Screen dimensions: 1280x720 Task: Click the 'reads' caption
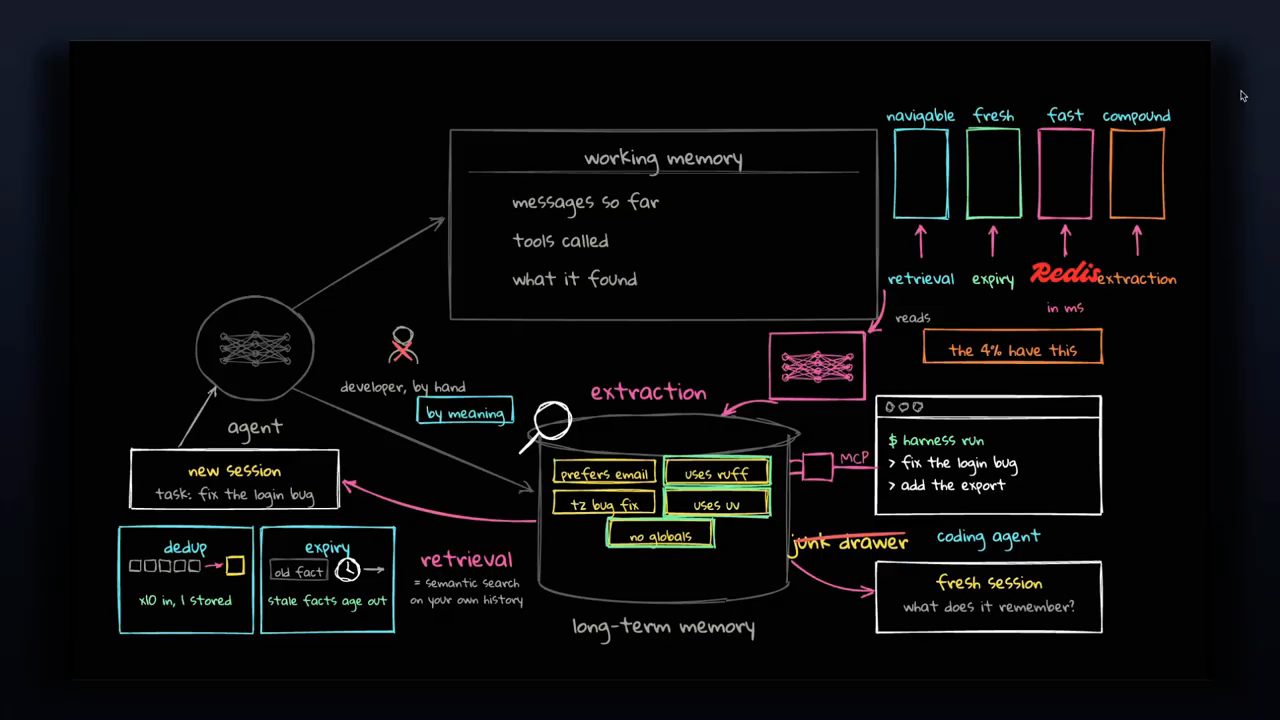coord(913,318)
